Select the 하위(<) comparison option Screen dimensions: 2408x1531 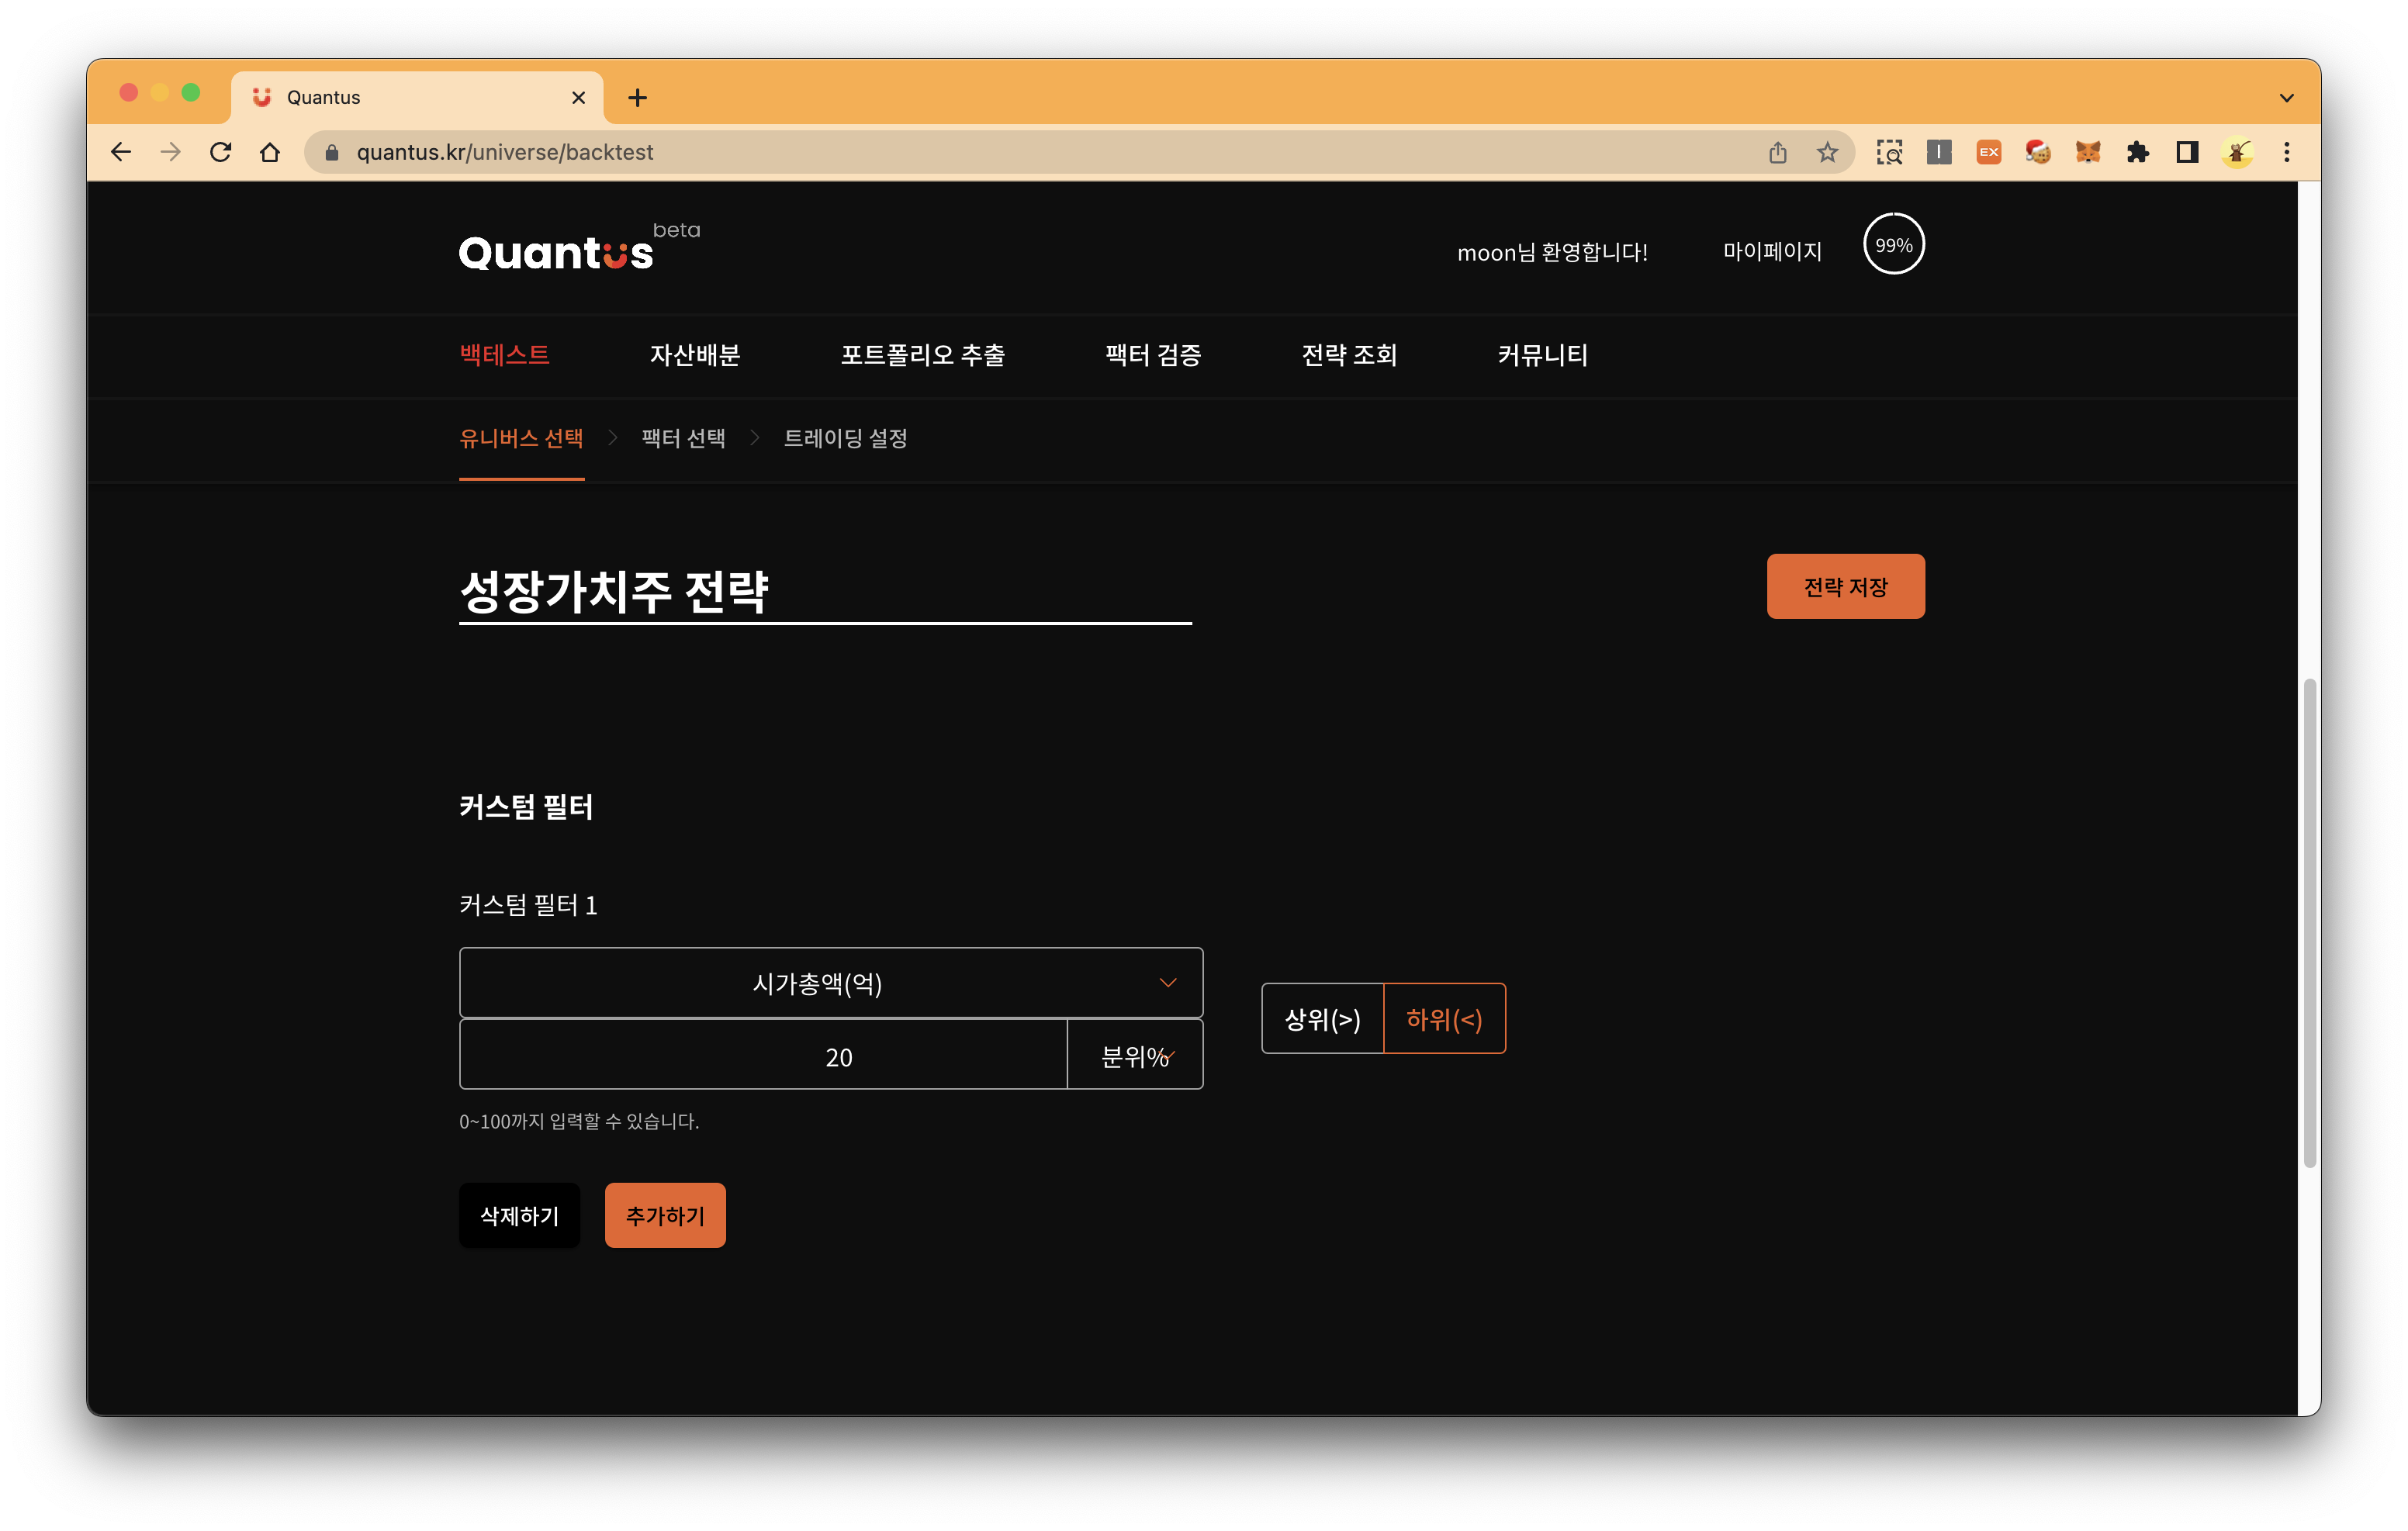pos(1444,1019)
